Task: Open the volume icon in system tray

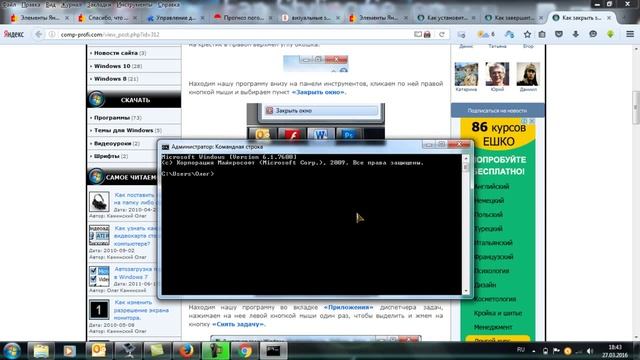Action: click(x=589, y=351)
